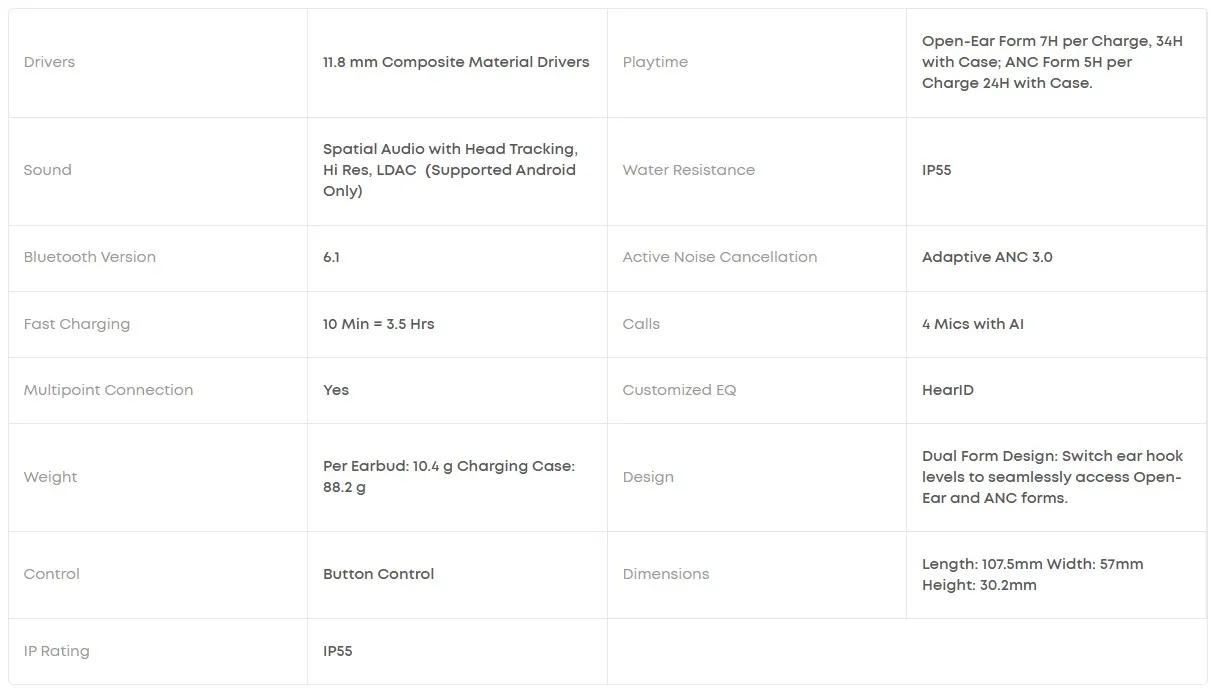Click the Dual Form Design description
This screenshot has width=1218, height=696.
[x=1052, y=477]
